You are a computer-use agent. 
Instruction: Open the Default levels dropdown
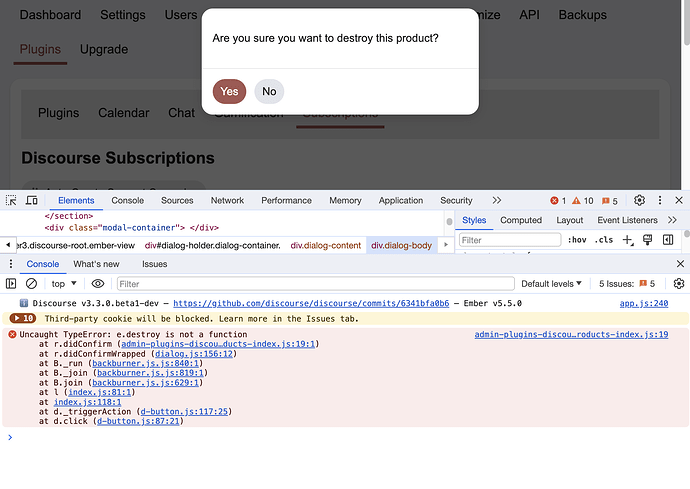tap(551, 284)
